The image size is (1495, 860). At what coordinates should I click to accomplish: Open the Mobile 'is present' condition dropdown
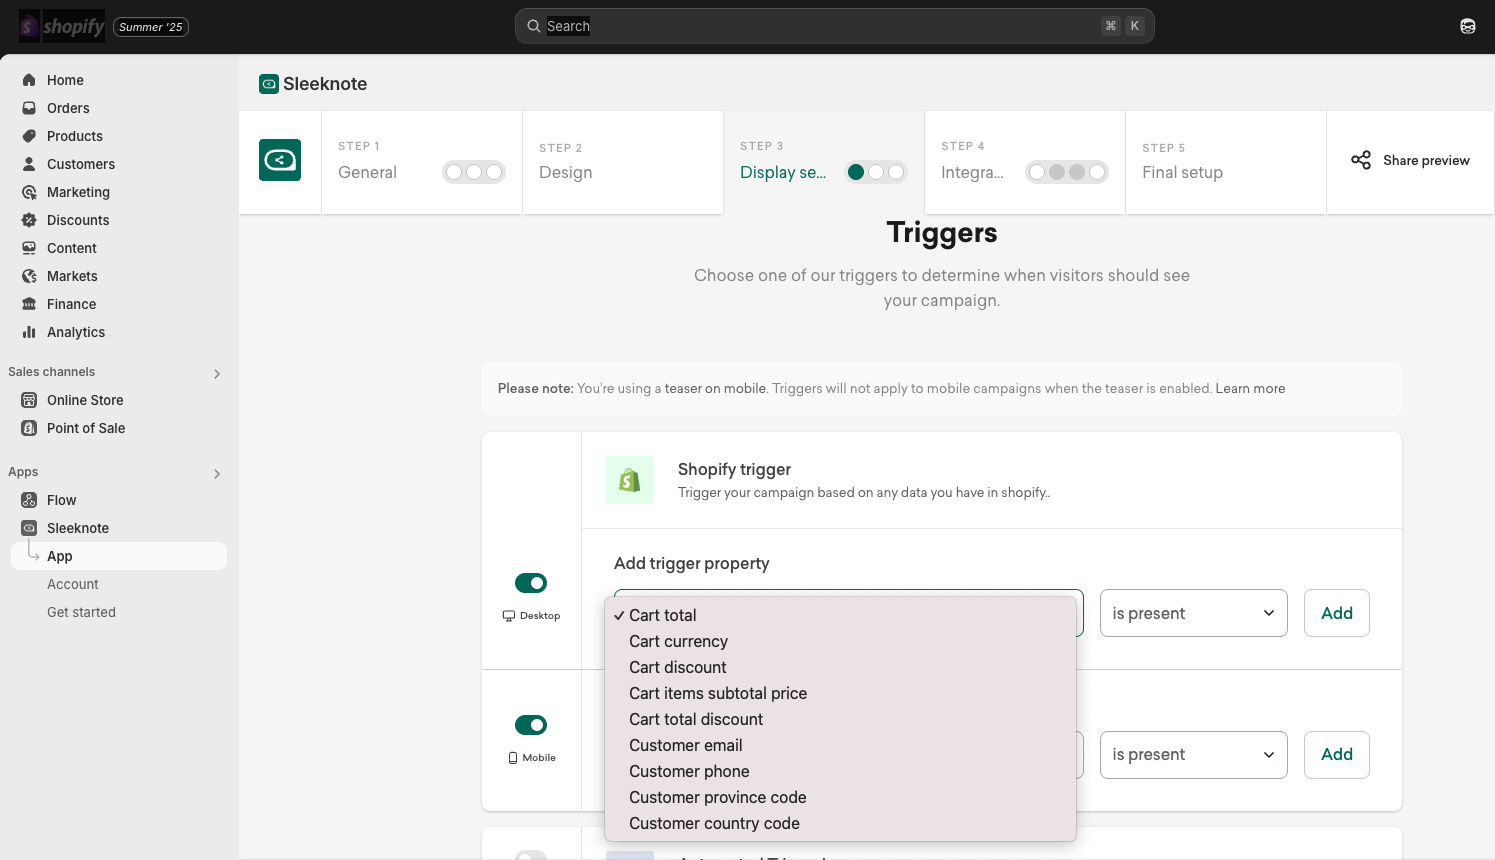pos(1194,755)
